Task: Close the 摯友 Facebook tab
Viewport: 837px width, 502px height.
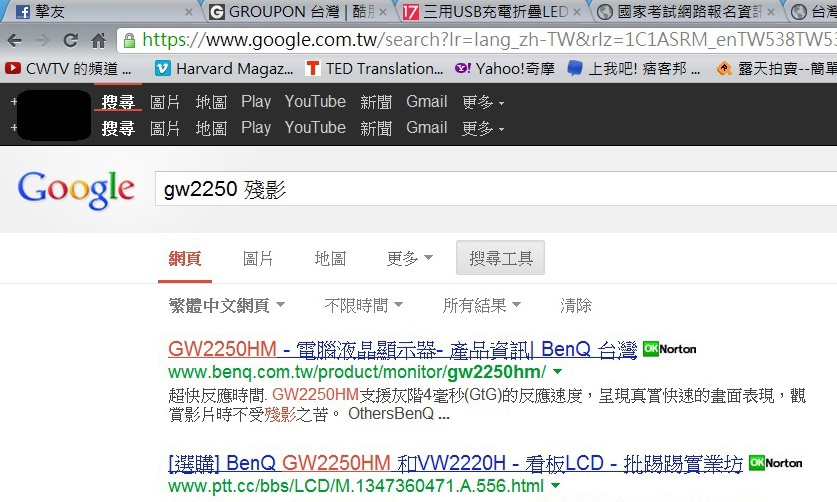Action: click(x=188, y=12)
